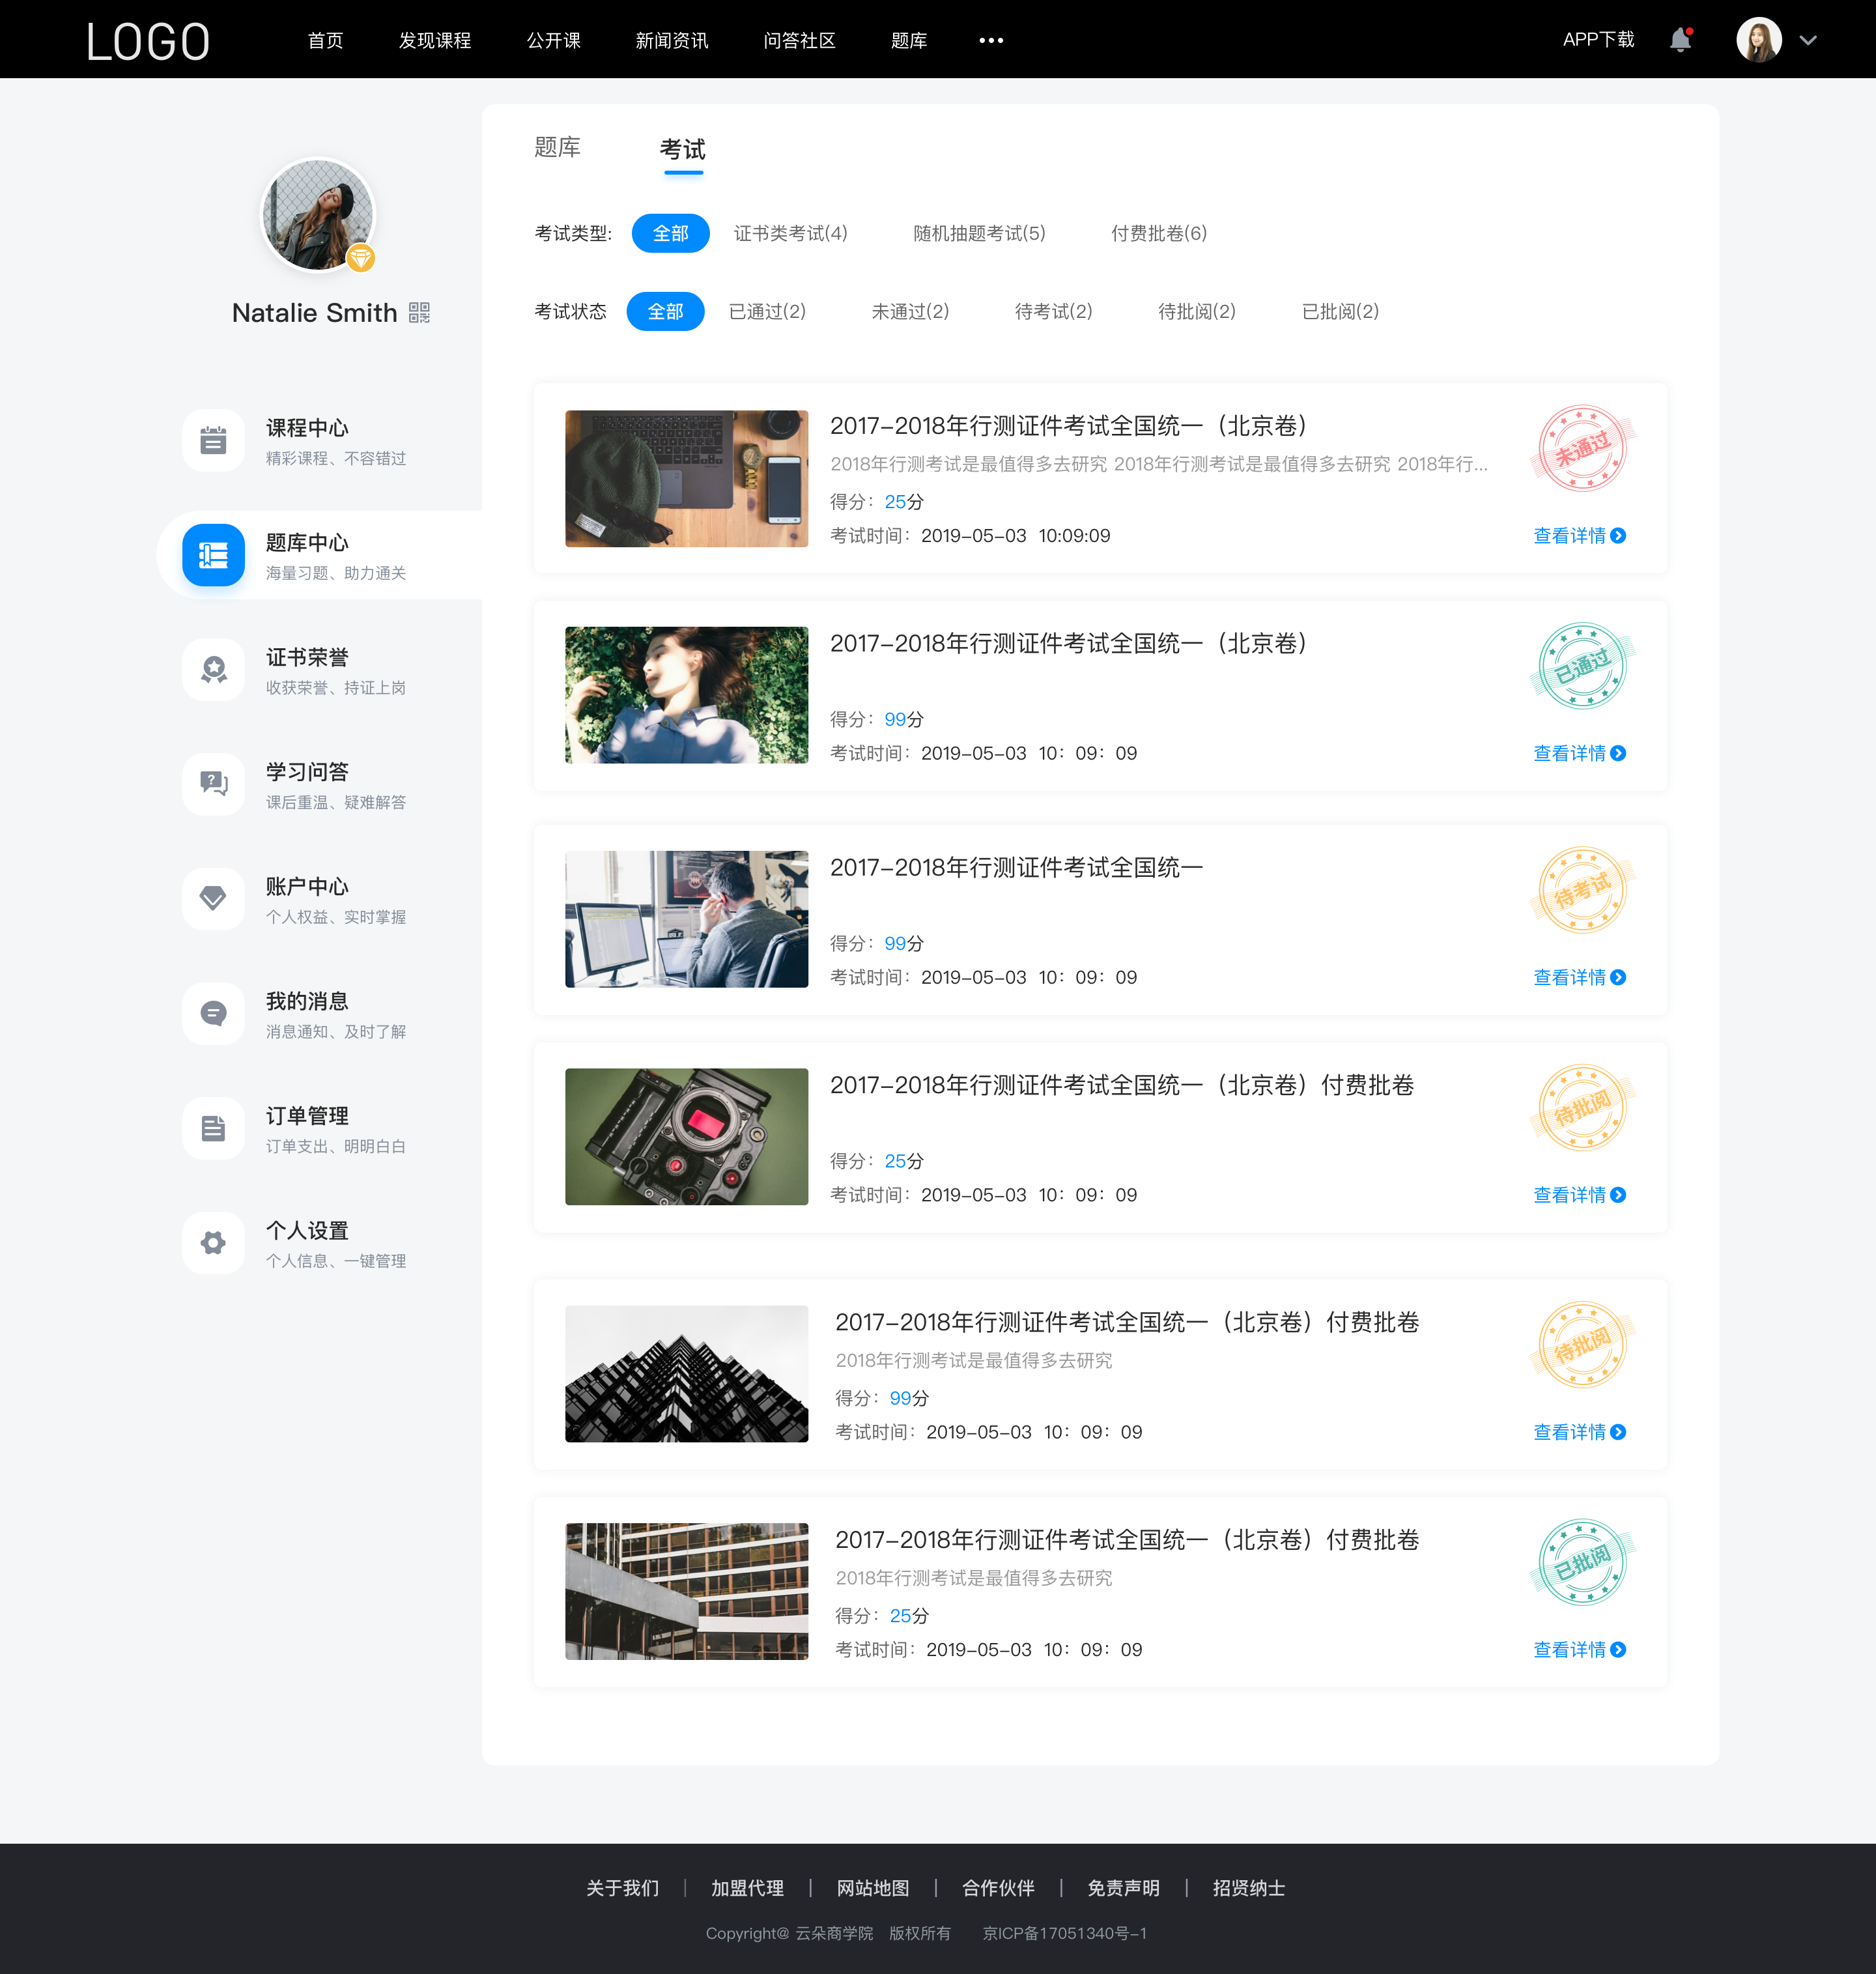The height and width of the screenshot is (1974, 1876).
Task: Click the 题库中心 sidebar icon
Action: point(212,553)
